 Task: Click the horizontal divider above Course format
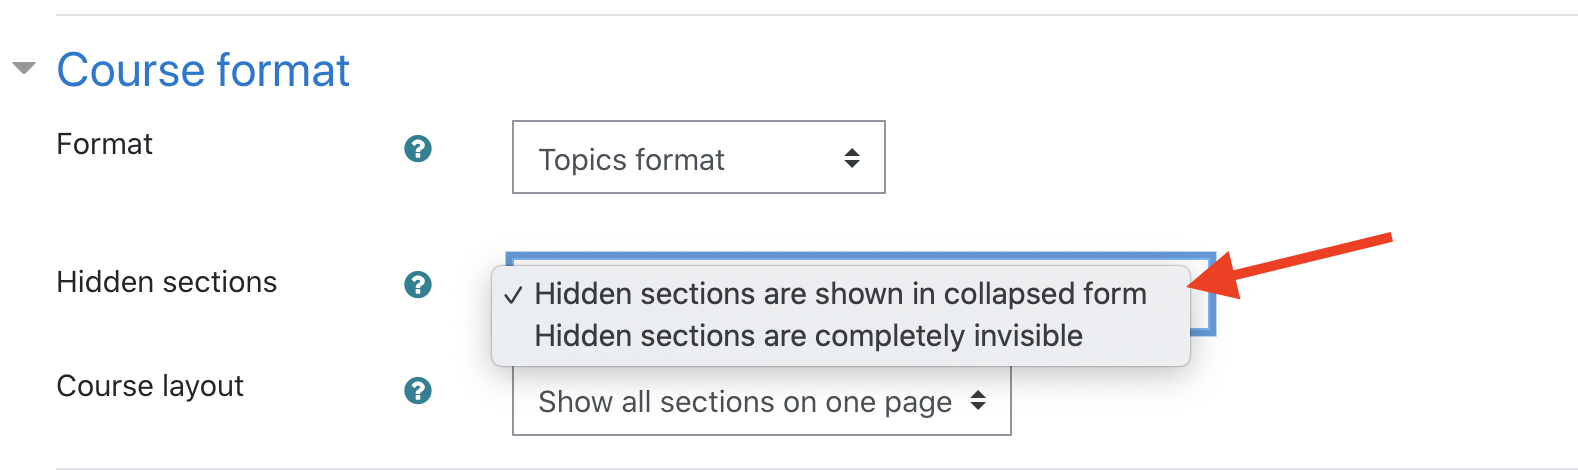pos(817,15)
